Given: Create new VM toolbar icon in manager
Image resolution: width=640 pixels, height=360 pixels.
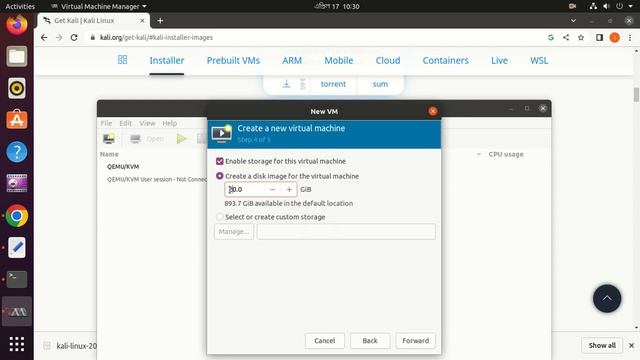Looking at the screenshot, I should pyautogui.click(x=109, y=139).
